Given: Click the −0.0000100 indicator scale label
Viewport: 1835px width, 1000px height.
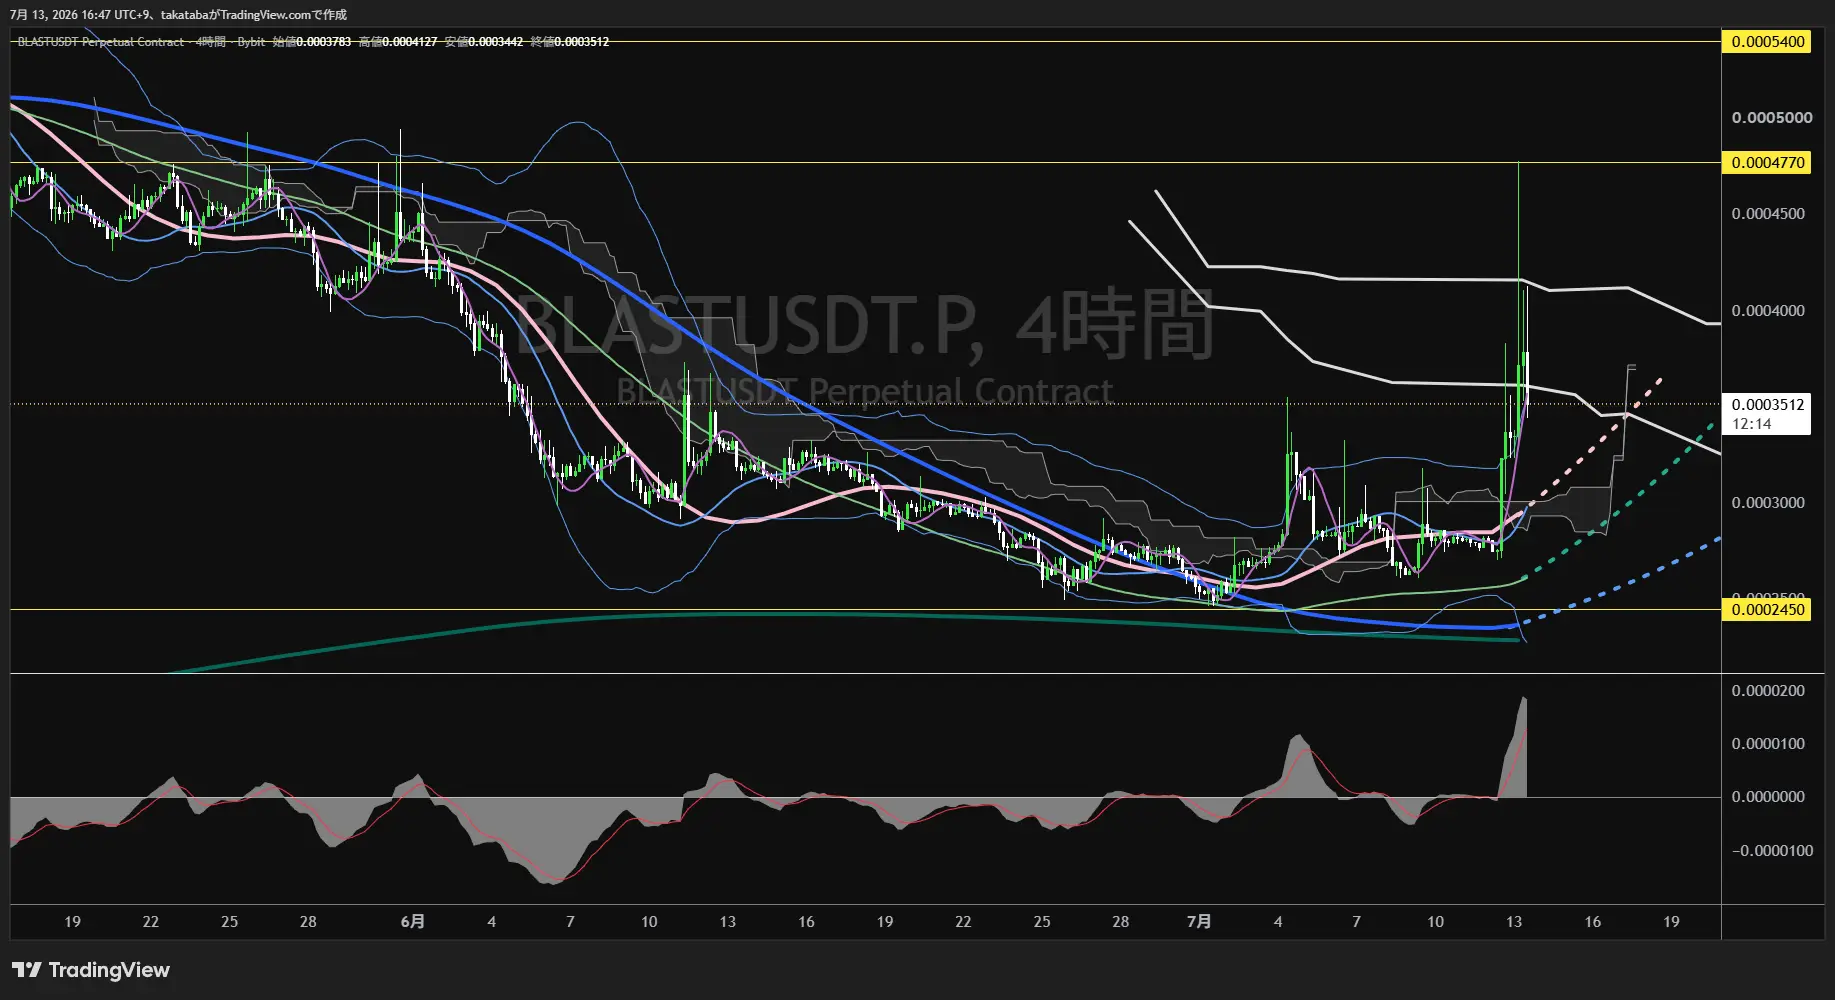Looking at the screenshot, I should click(1772, 851).
